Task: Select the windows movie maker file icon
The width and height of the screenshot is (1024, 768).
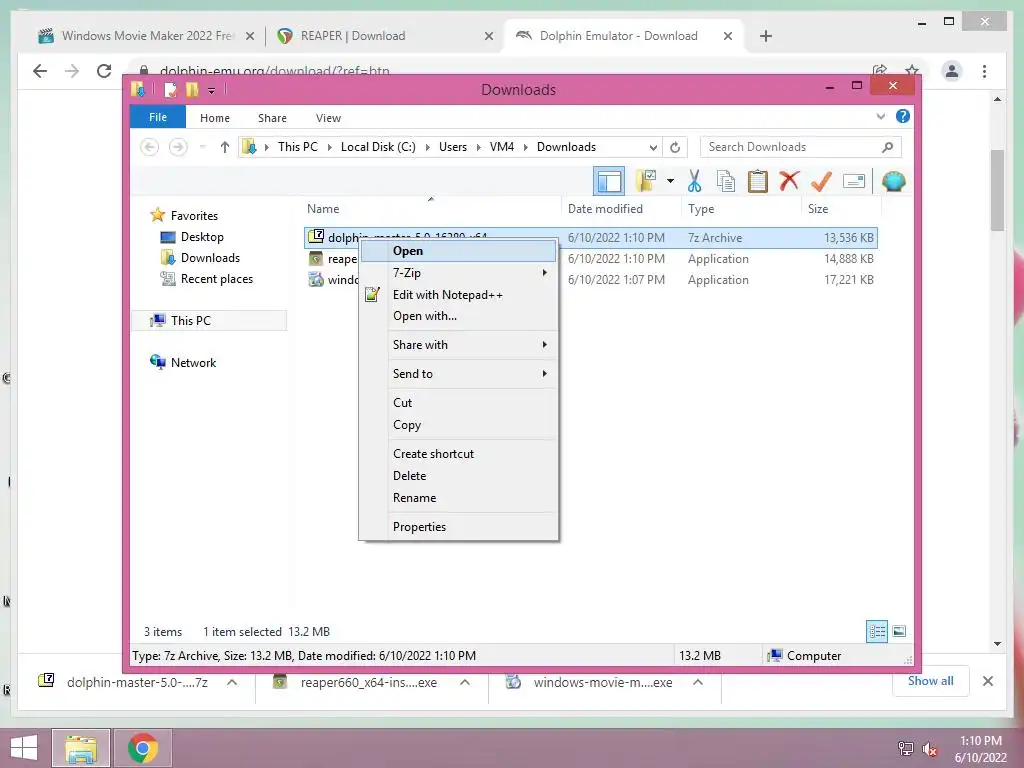Action: click(x=316, y=280)
